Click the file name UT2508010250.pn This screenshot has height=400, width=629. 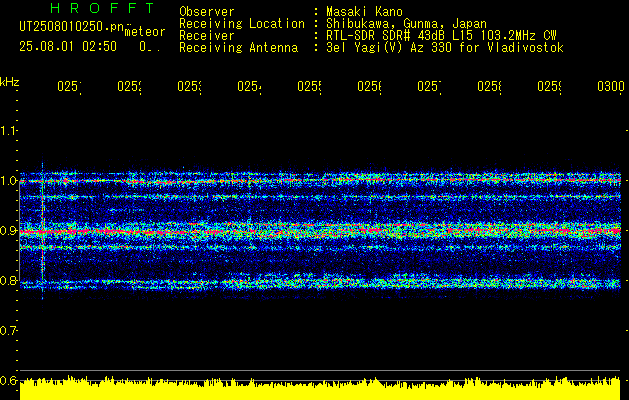pyautogui.click(x=71, y=26)
